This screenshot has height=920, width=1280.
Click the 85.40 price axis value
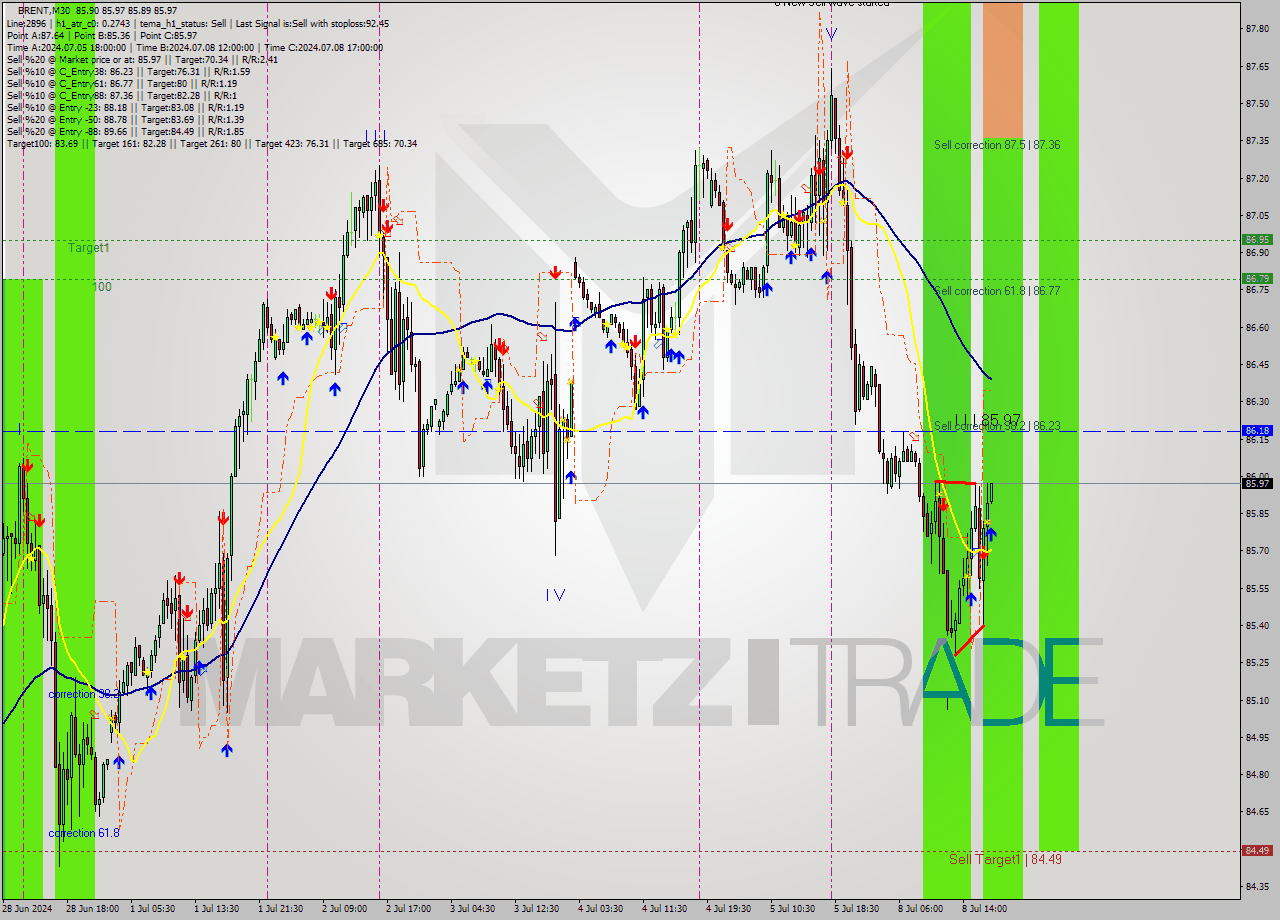click(x=1257, y=626)
